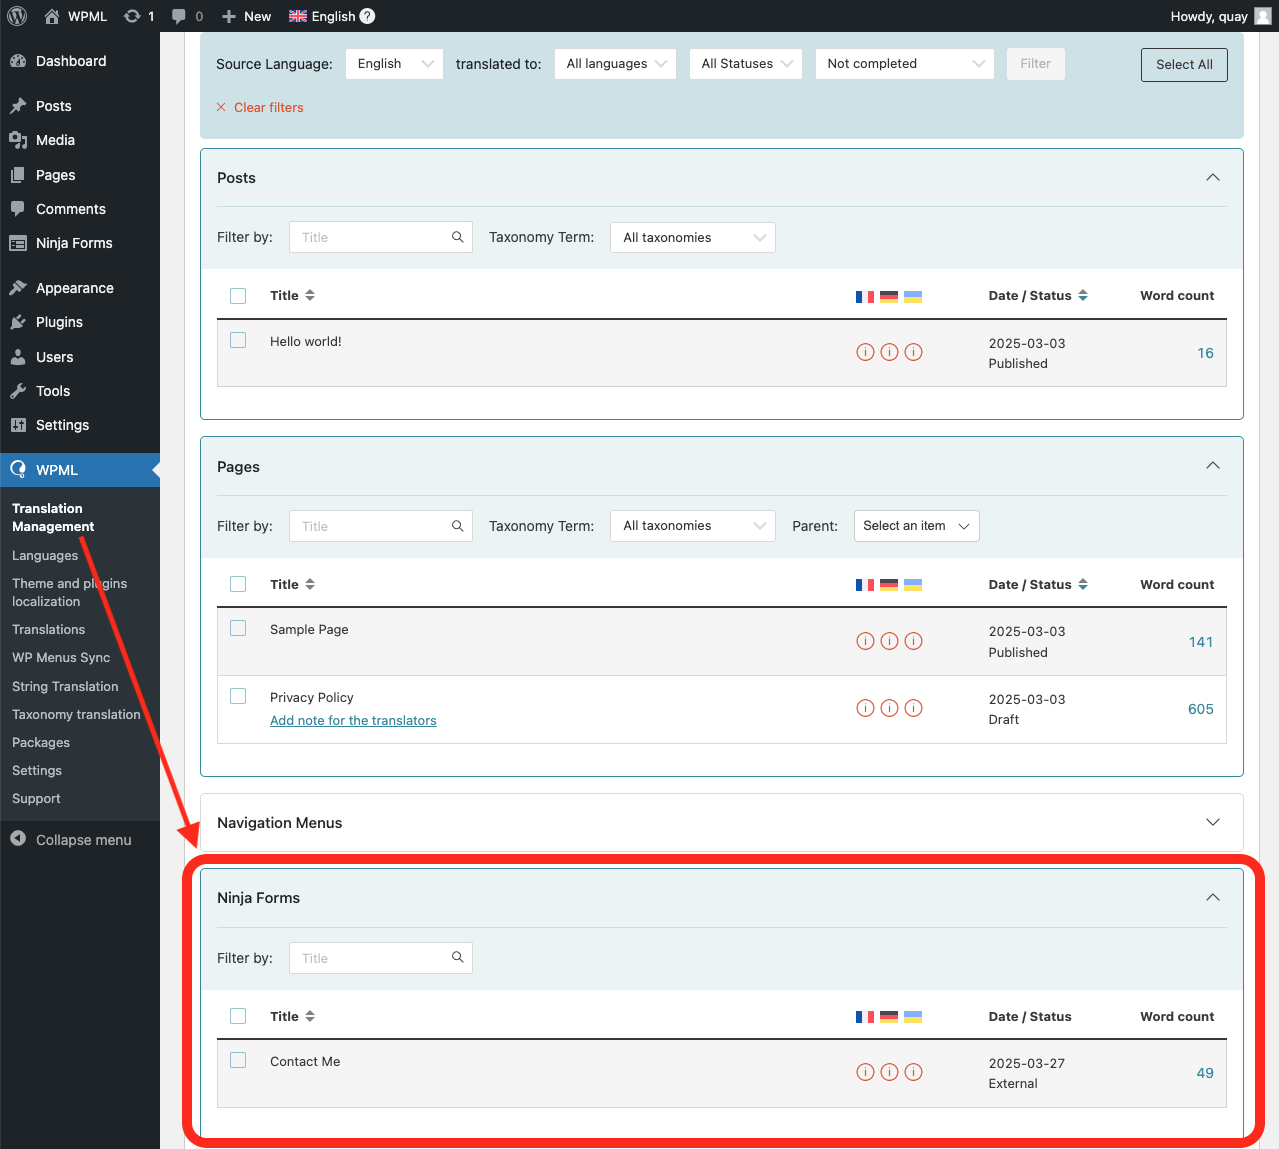This screenshot has height=1149, width=1279.
Task: Open String Translation in the WPML sidebar menu
Action: point(64,686)
